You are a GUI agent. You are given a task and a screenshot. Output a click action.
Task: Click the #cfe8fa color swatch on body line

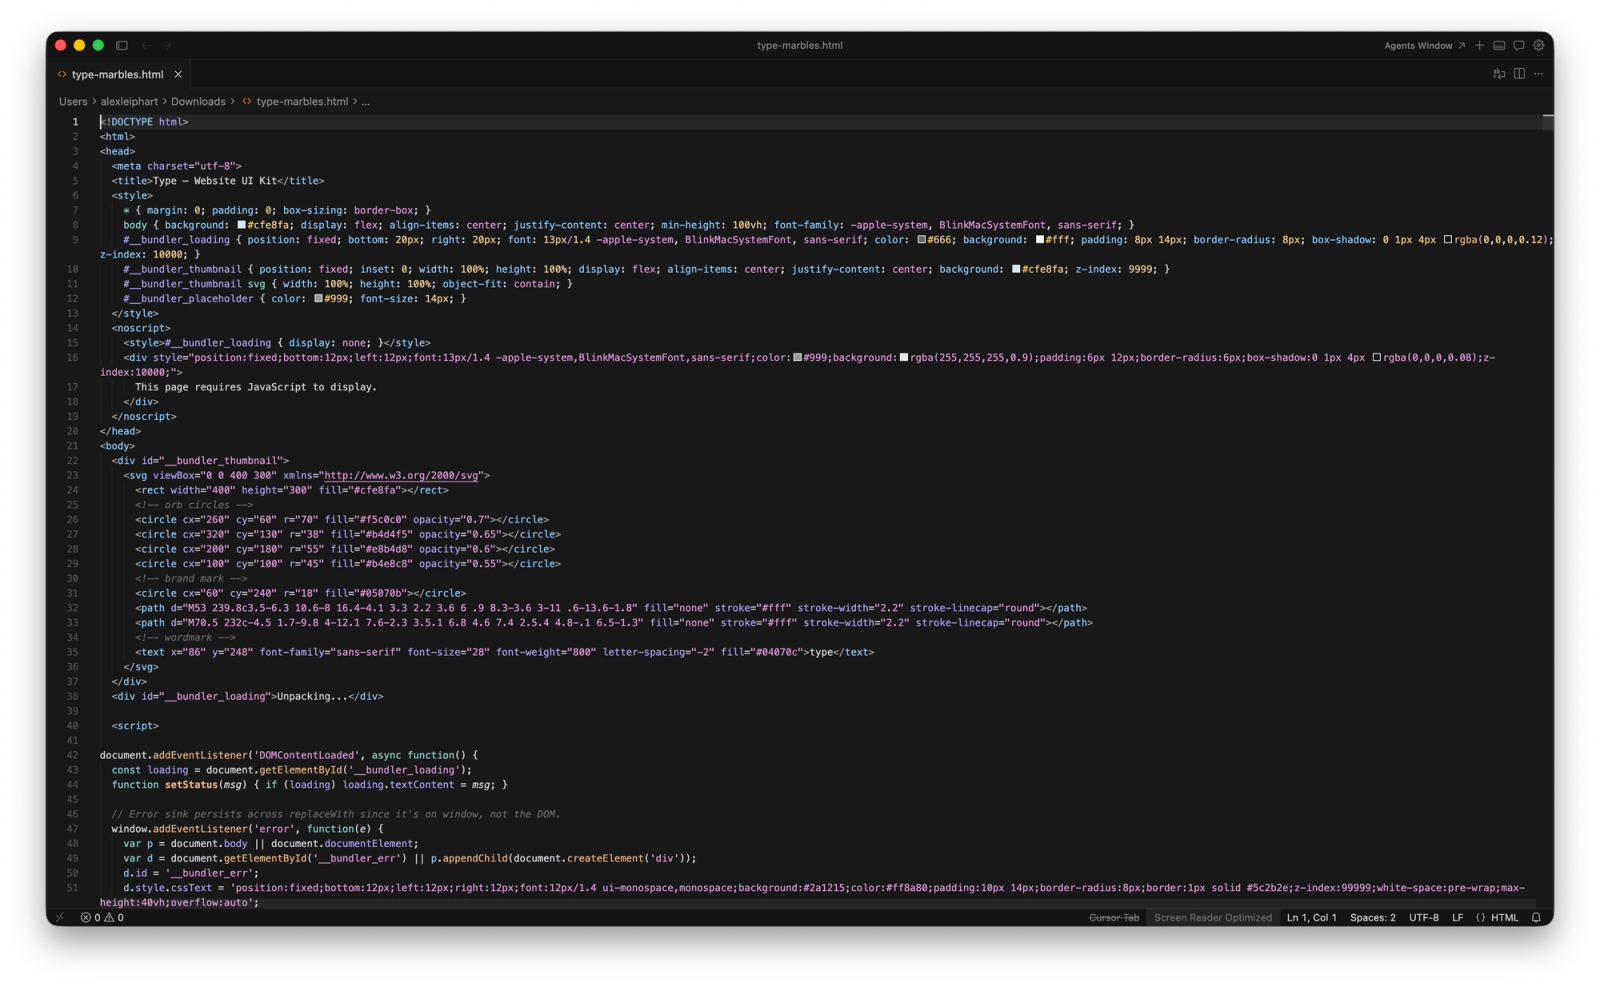(x=241, y=225)
